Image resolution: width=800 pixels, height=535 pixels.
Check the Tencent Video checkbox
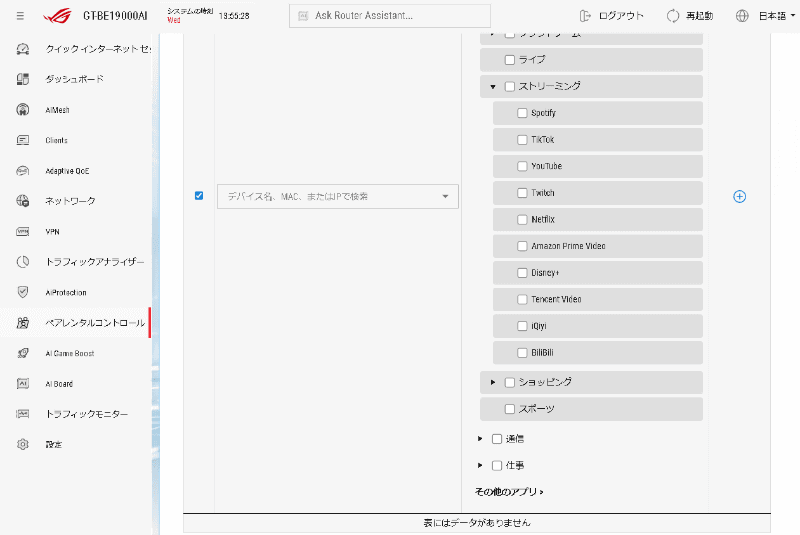point(522,299)
